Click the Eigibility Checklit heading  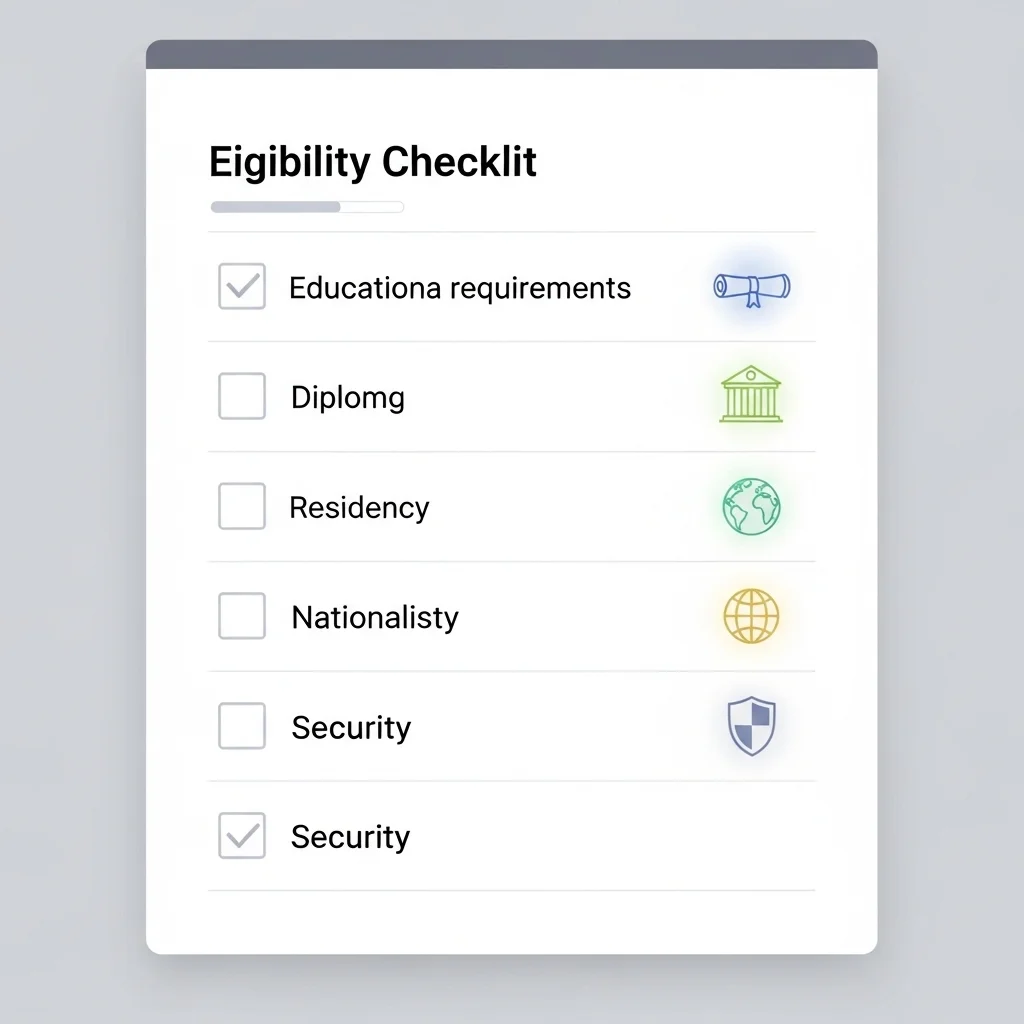(373, 162)
